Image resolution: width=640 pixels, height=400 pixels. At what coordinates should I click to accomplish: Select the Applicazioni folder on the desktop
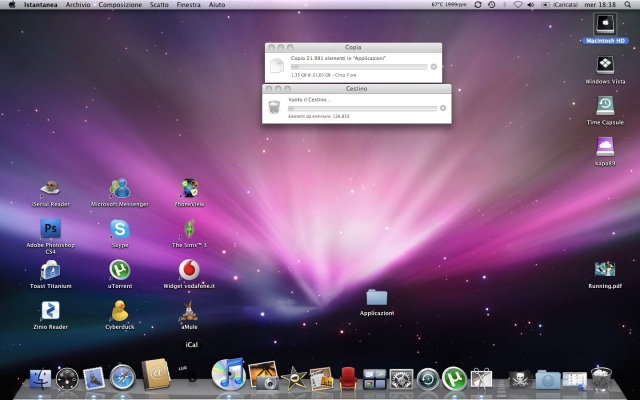[x=377, y=297]
